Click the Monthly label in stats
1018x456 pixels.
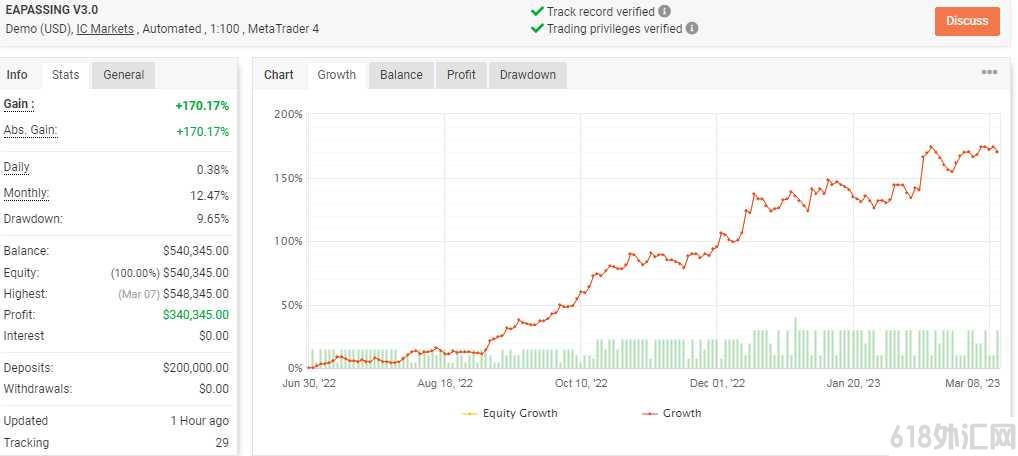(26, 193)
